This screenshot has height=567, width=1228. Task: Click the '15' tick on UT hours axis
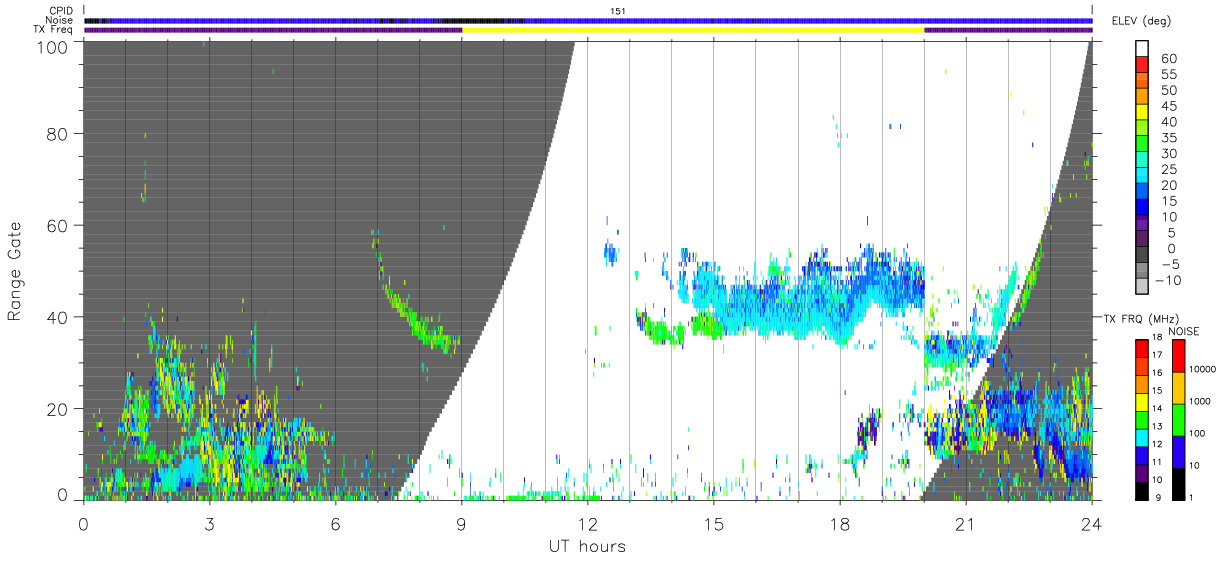(714, 524)
